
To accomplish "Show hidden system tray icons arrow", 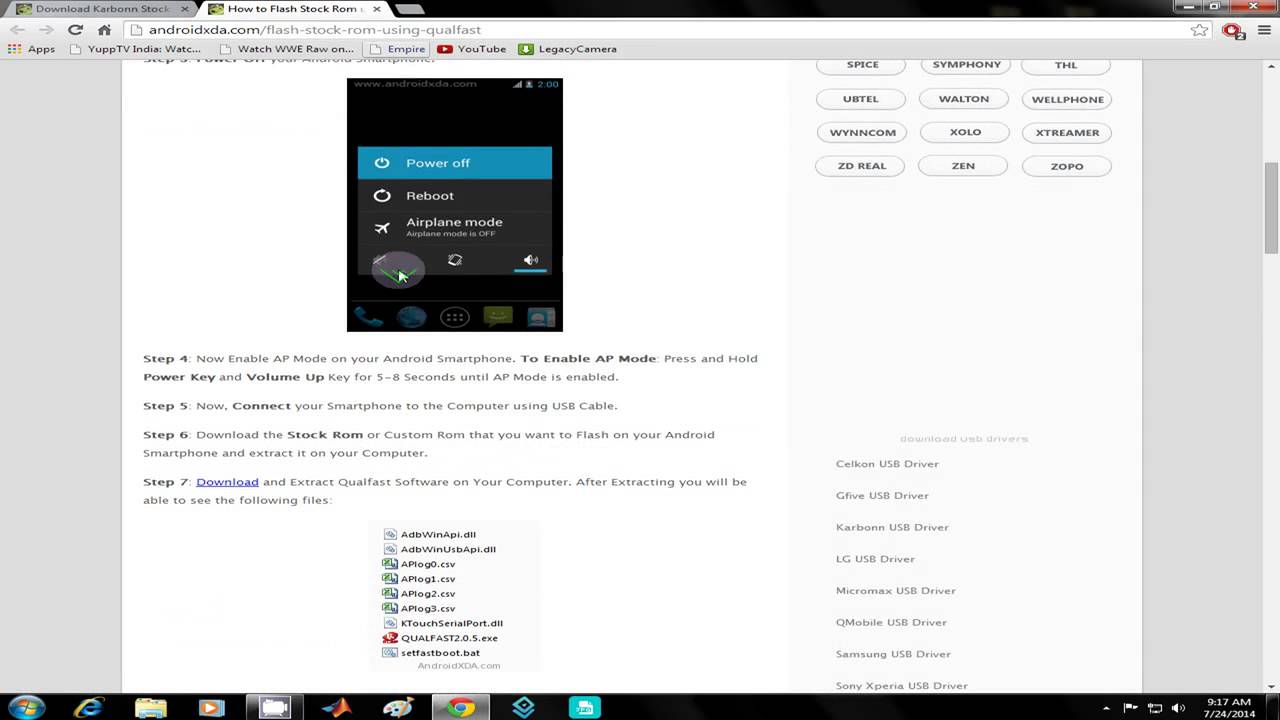I will click(x=1108, y=708).
